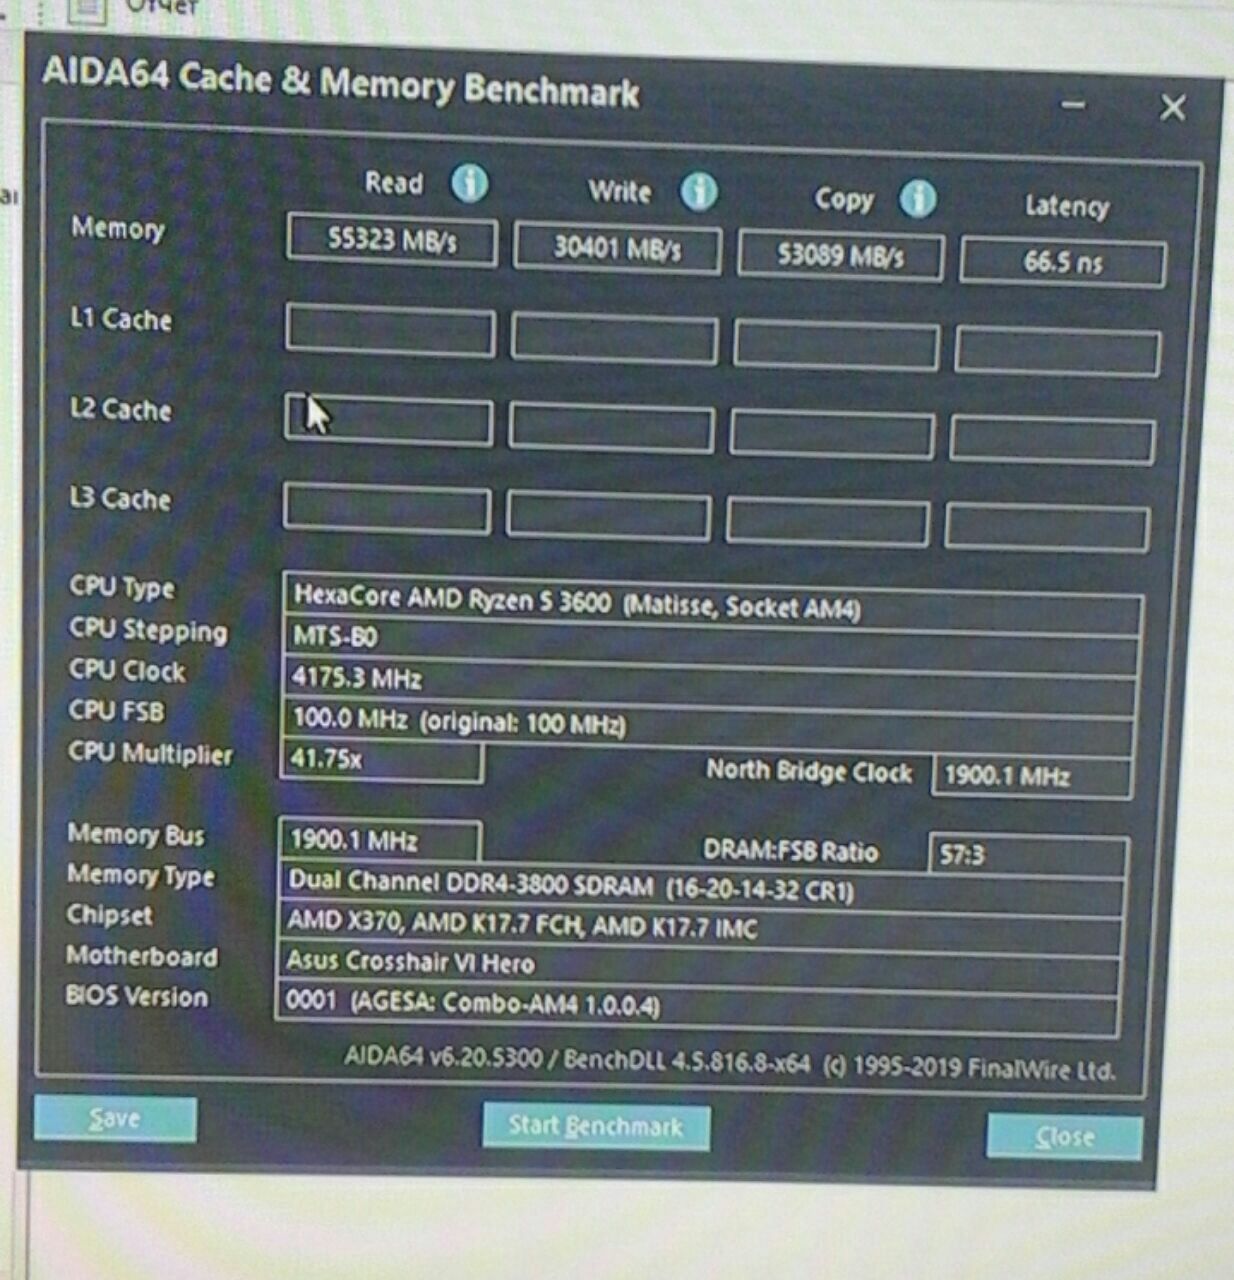This screenshot has height=1280, width=1234.
Task: Click the info icon next to Copy
Action: tap(917, 198)
